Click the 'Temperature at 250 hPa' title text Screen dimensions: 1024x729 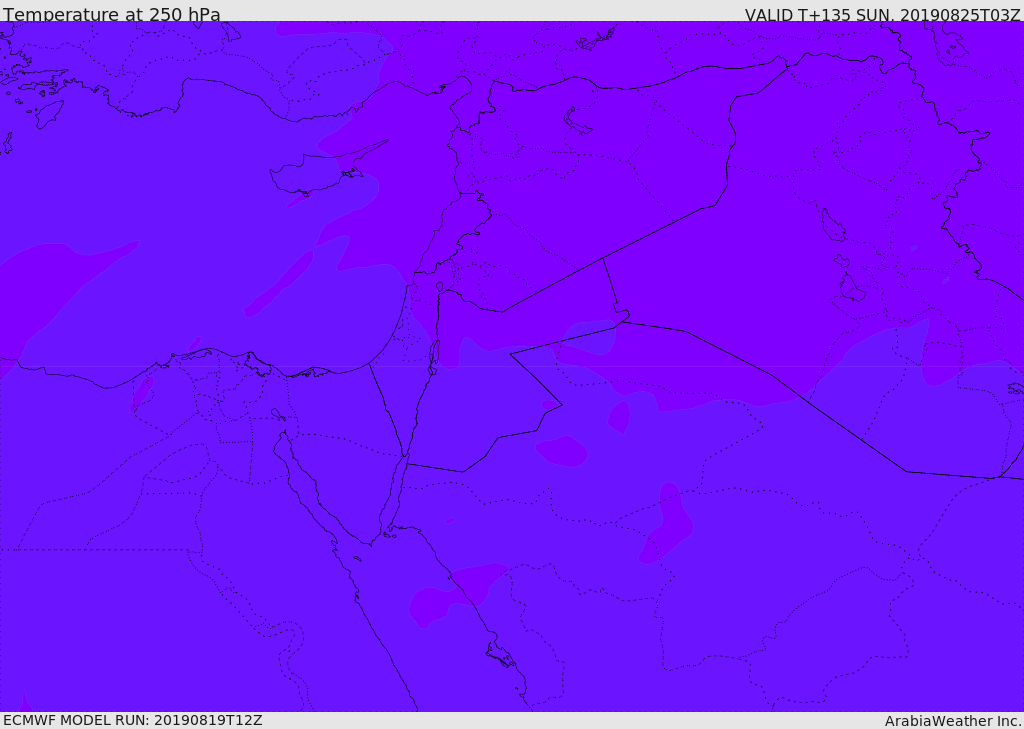click(x=112, y=14)
